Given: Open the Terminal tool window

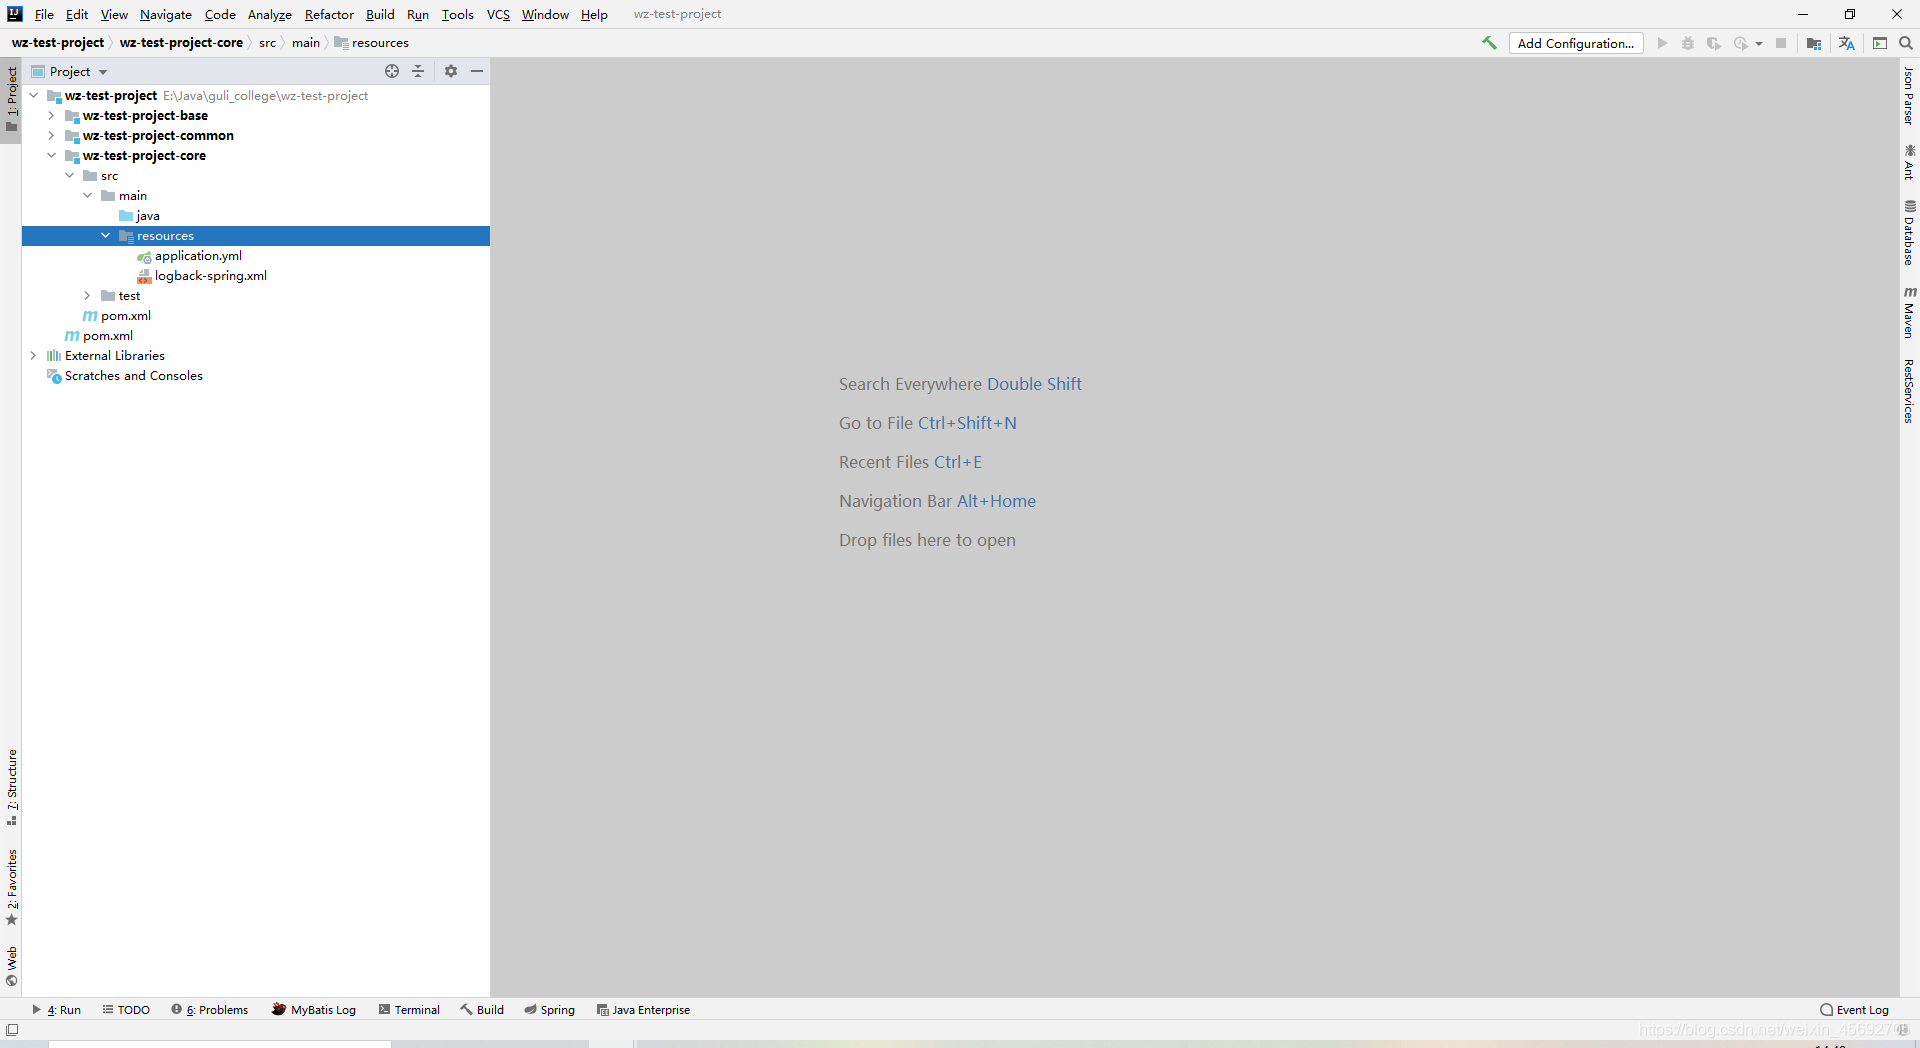Looking at the screenshot, I should [x=409, y=1009].
